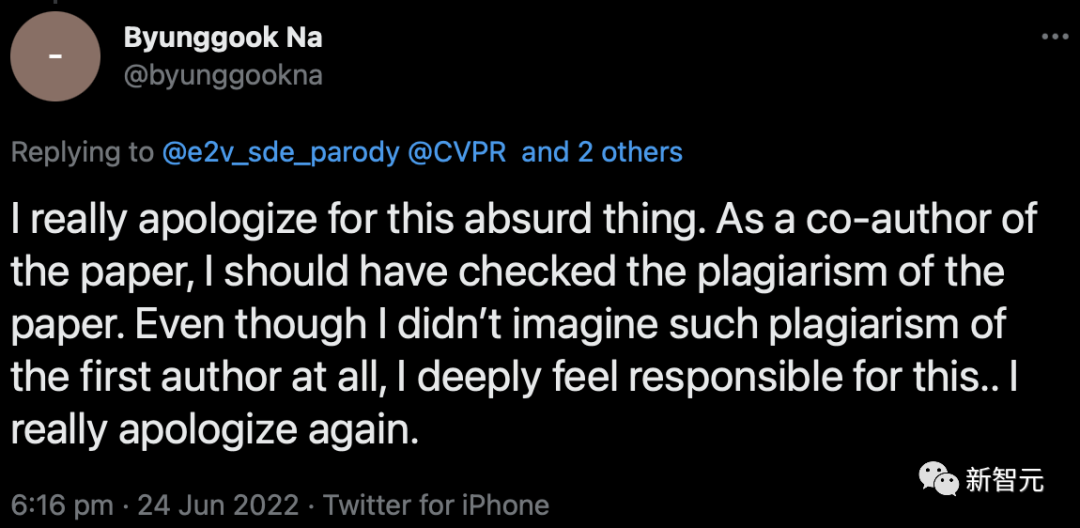
Task: Open the "Twitter for iPhone" source link
Action: 436,505
